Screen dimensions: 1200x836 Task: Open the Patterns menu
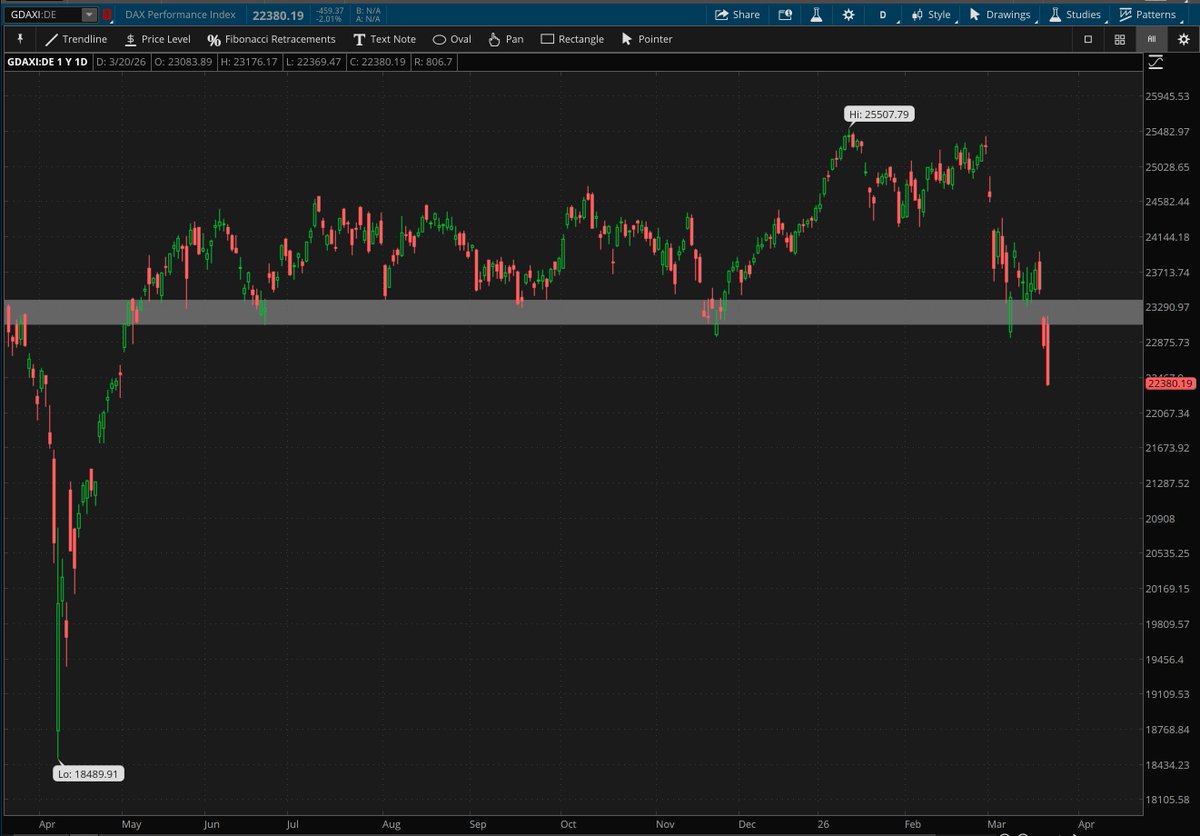tap(1147, 15)
